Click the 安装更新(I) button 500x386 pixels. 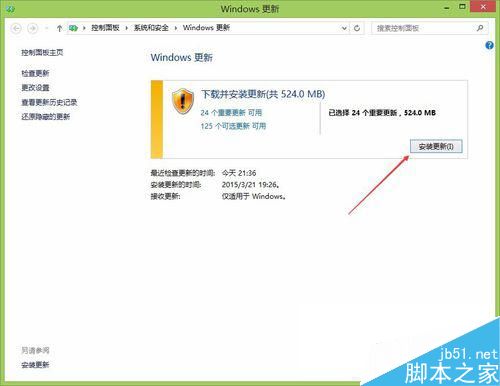click(436, 146)
